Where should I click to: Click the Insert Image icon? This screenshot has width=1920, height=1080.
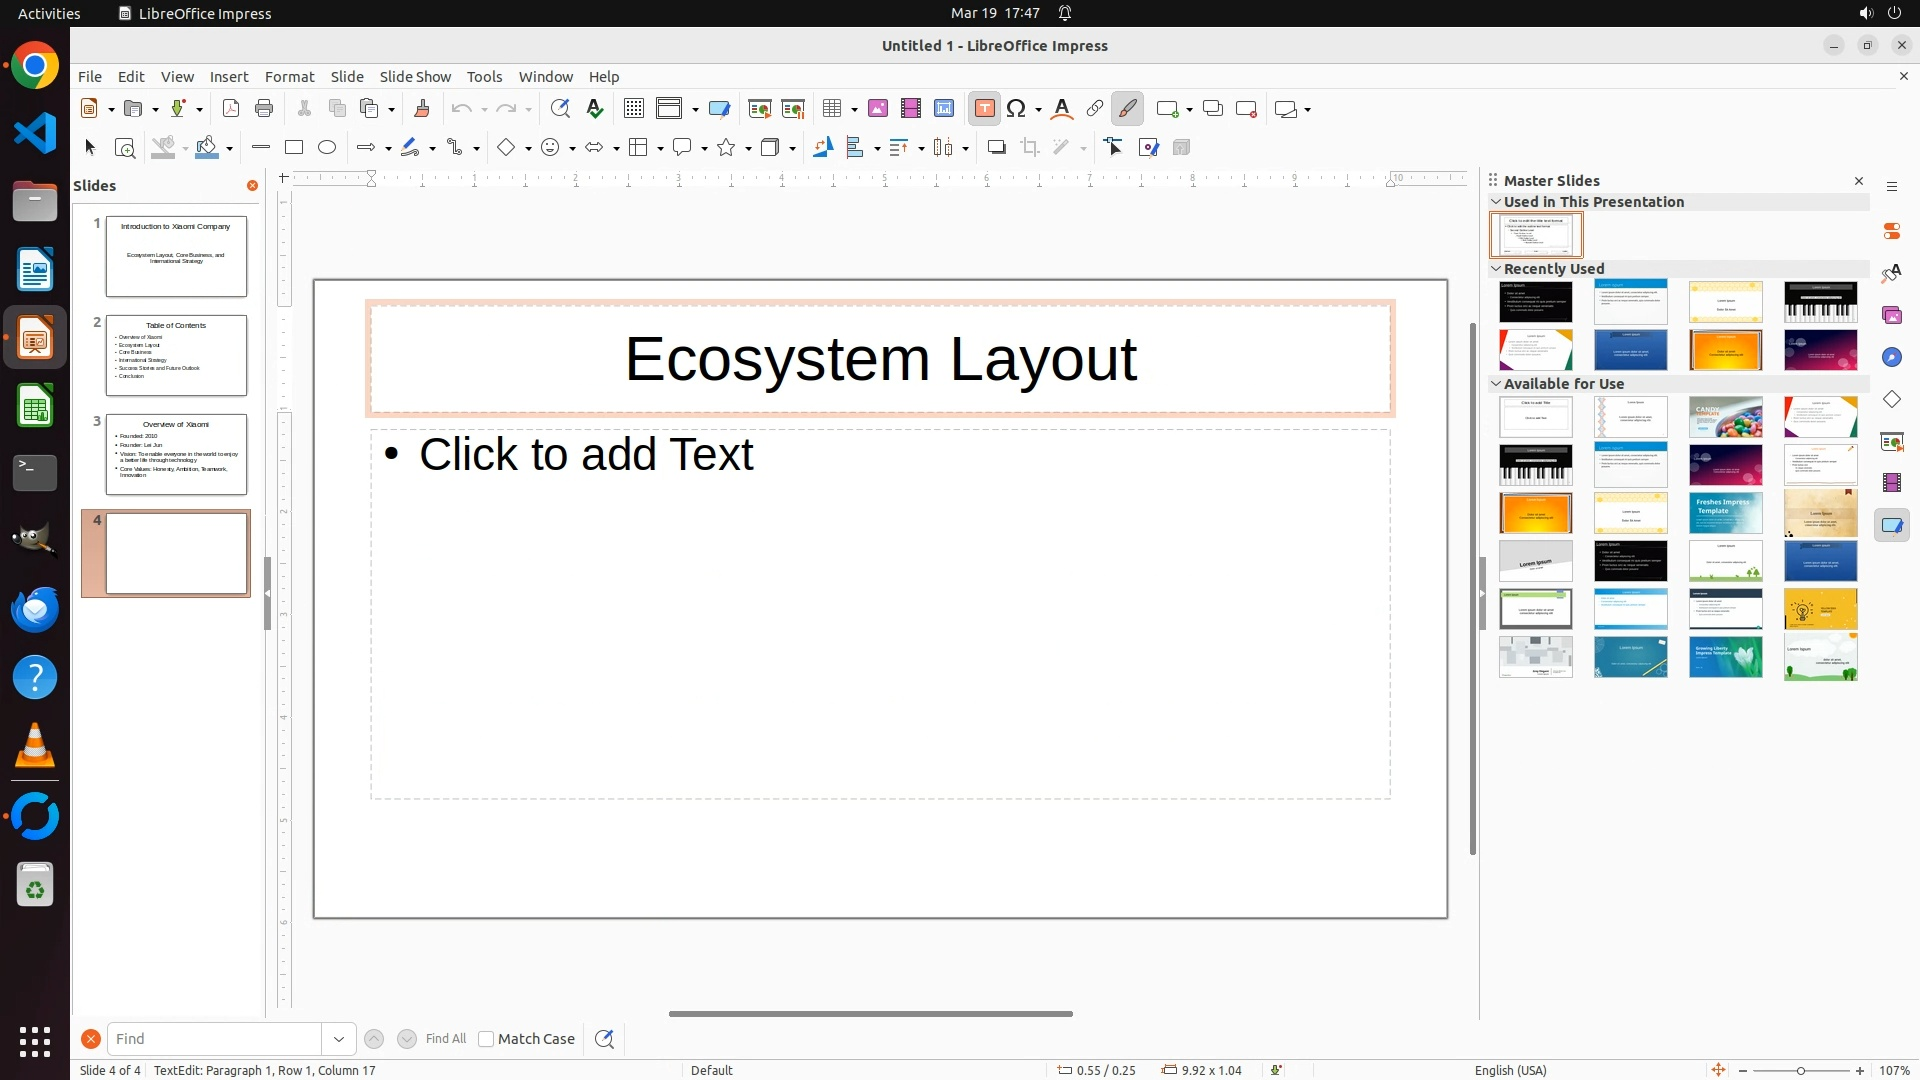(x=878, y=109)
